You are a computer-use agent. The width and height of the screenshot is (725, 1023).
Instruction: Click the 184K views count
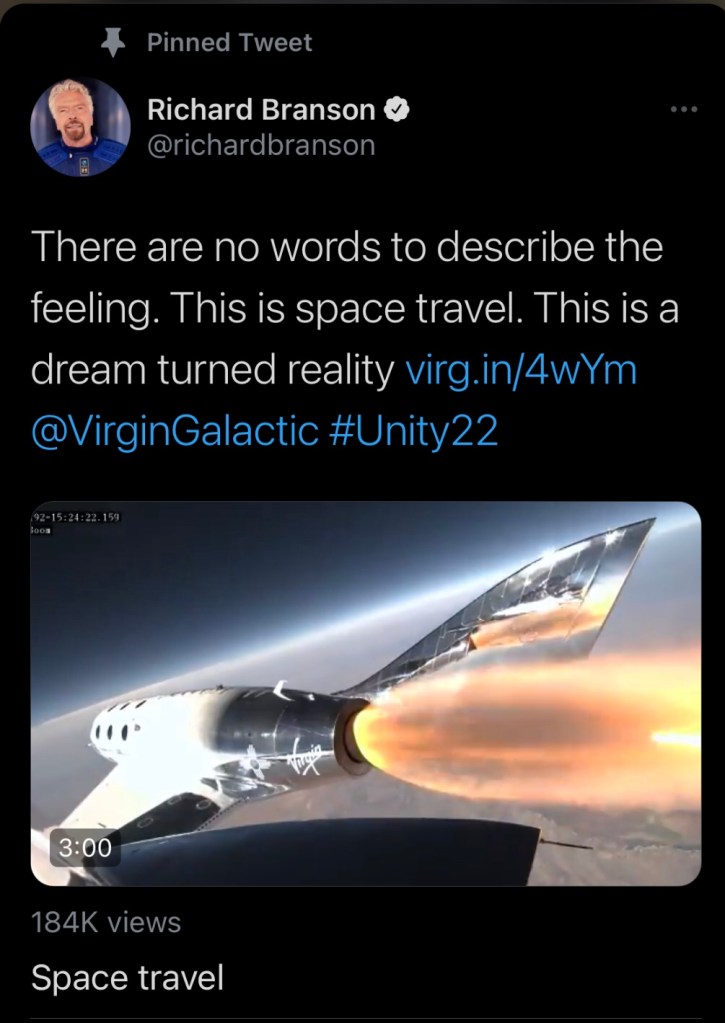pyautogui.click(x=106, y=923)
